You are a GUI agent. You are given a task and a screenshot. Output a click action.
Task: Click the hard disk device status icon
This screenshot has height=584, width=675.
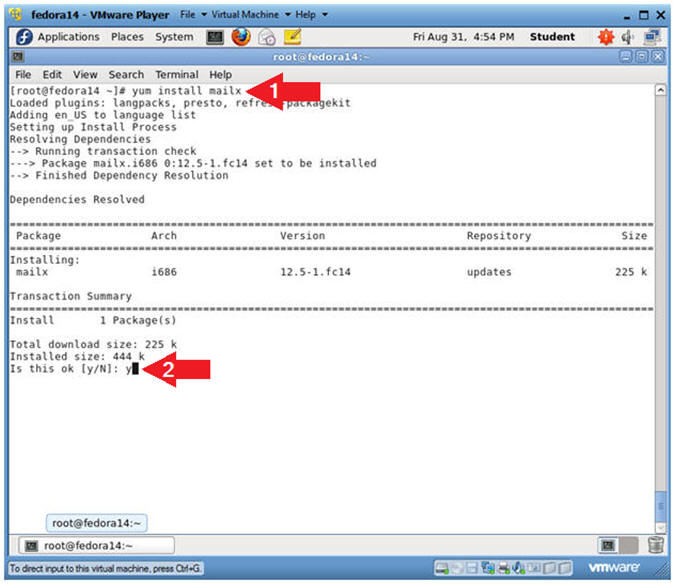point(442,568)
